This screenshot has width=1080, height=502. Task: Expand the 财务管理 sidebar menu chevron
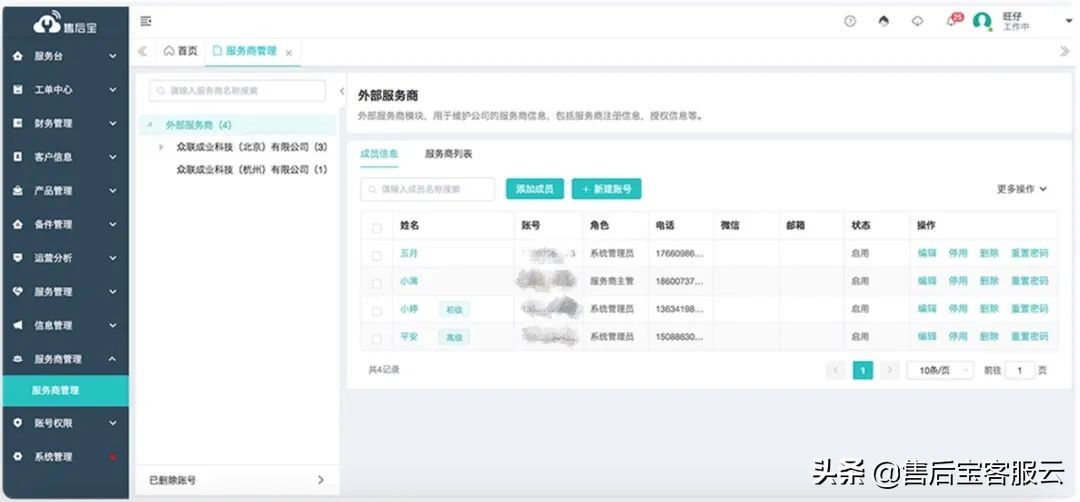[x=113, y=124]
